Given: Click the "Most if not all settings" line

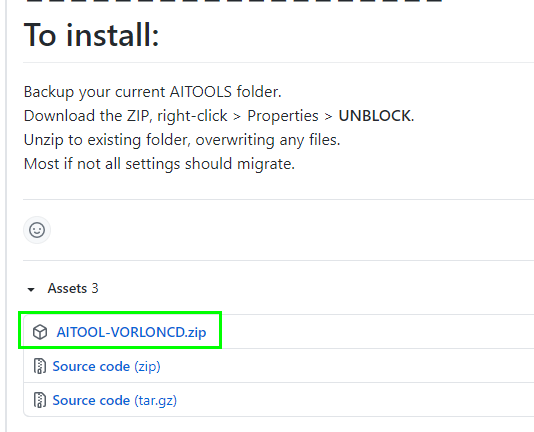Looking at the screenshot, I should (x=159, y=164).
